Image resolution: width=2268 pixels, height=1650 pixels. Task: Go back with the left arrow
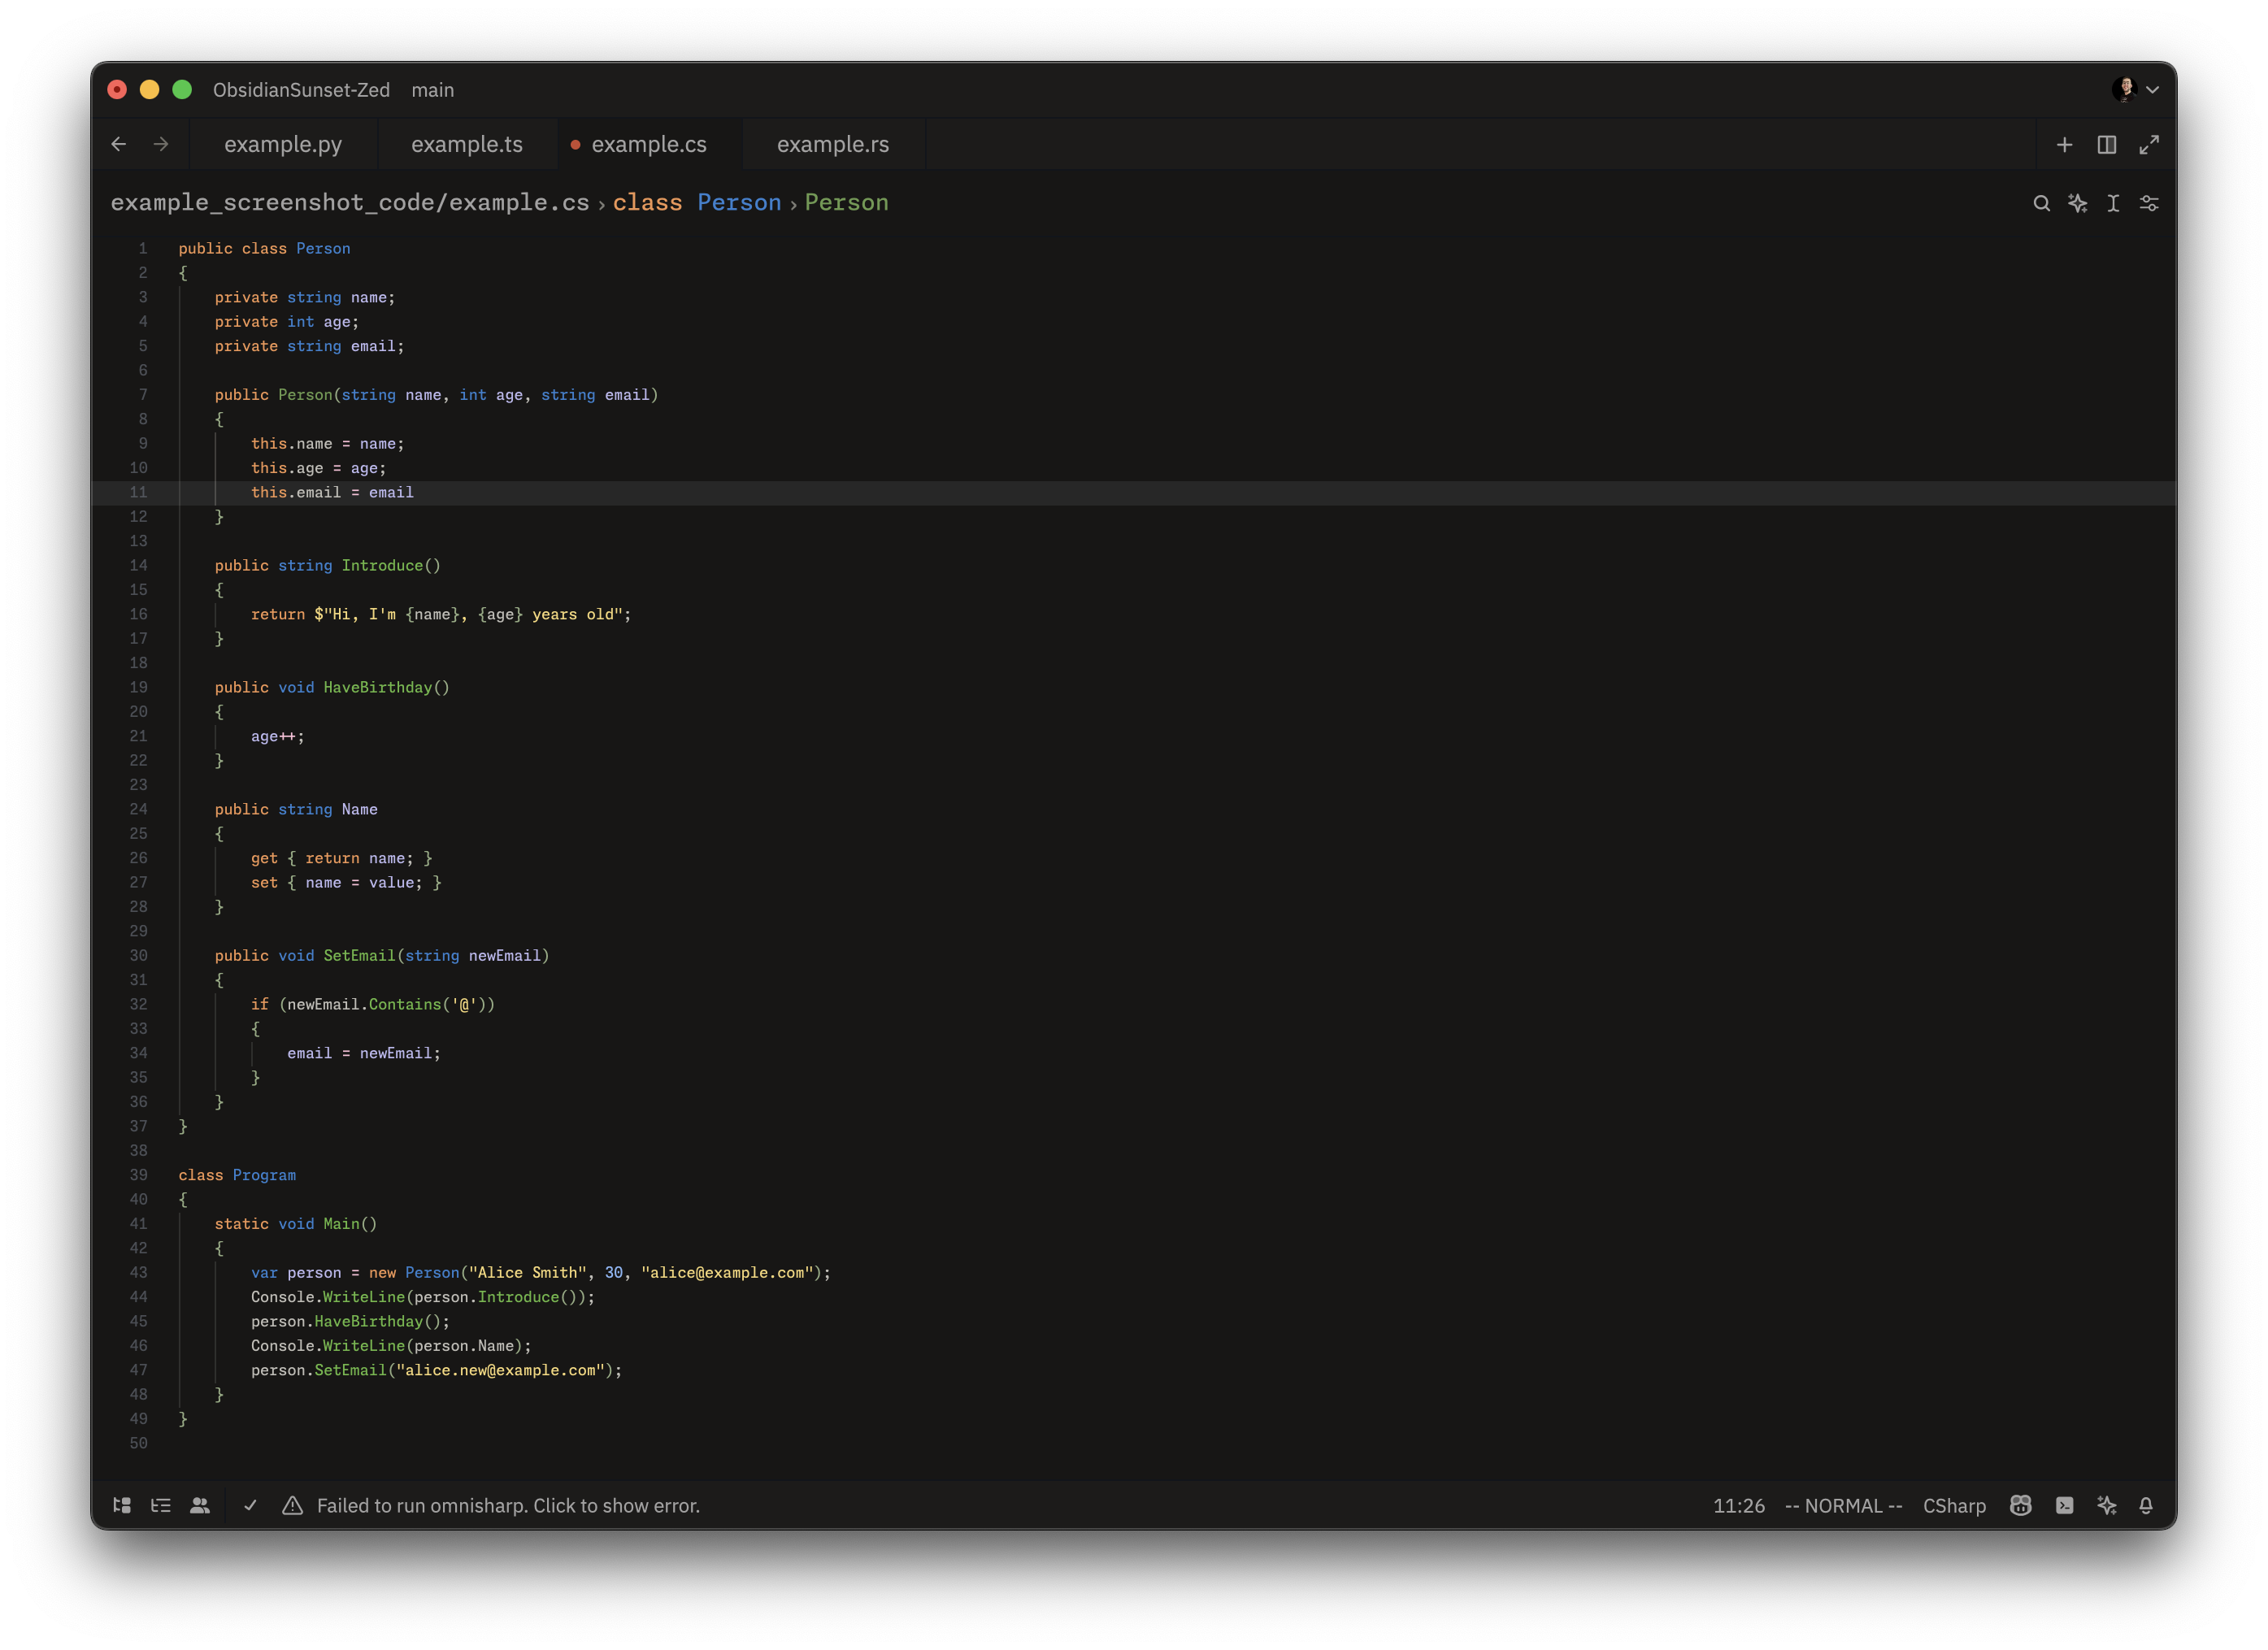click(118, 144)
